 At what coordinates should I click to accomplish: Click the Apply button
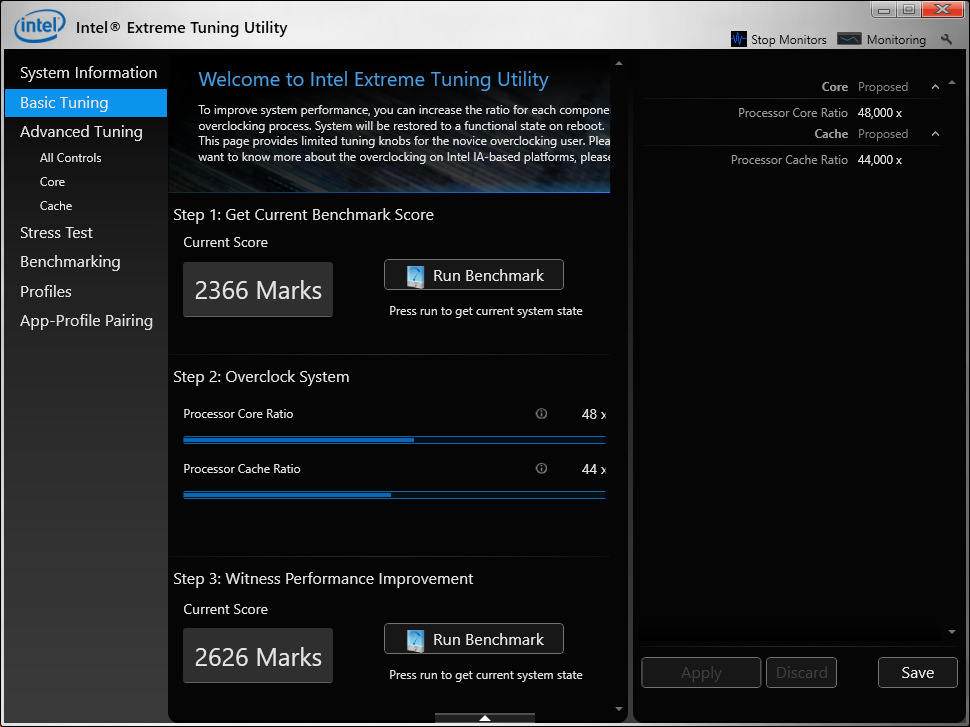tap(701, 673)
